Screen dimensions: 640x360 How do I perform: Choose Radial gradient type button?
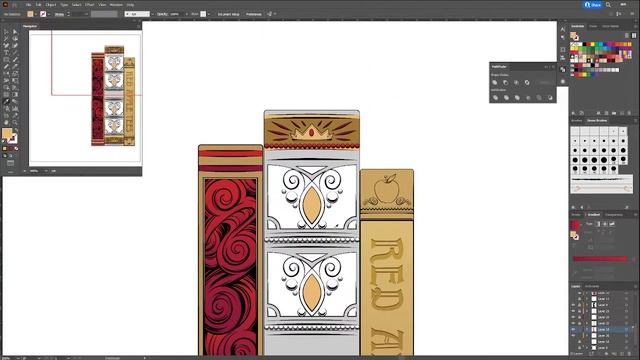click(605, 224)
